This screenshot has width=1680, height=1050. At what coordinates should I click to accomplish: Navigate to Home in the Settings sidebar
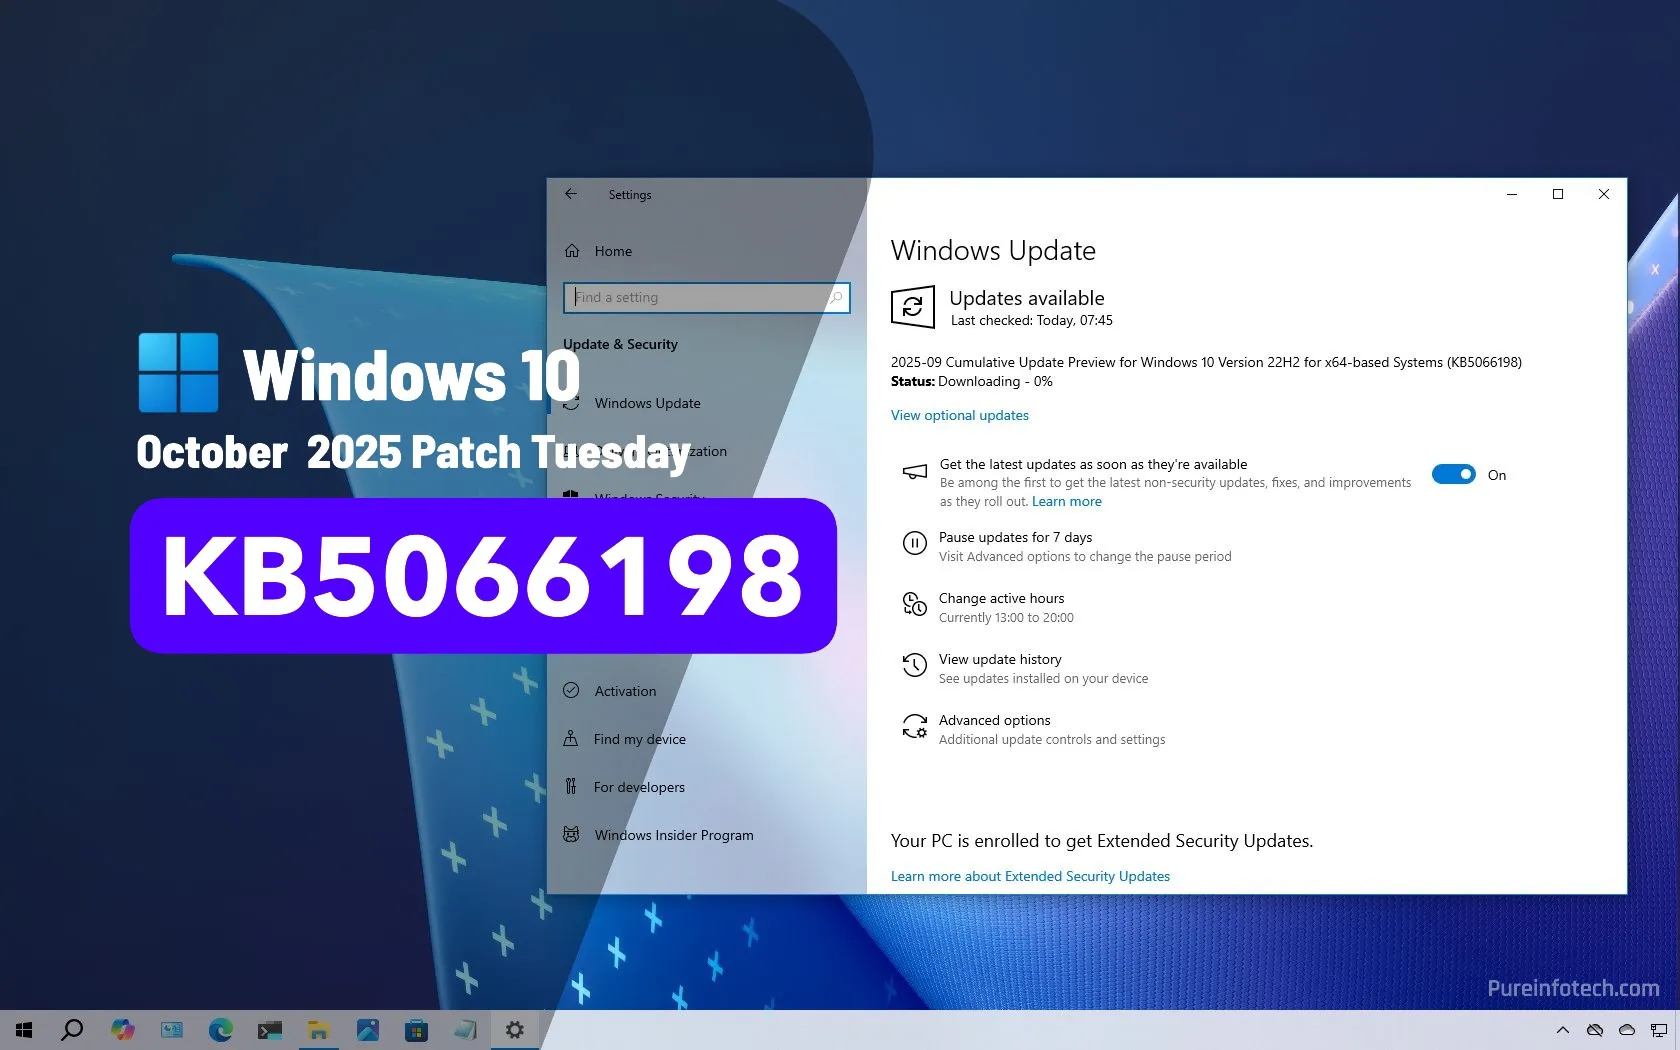(x=611, y=251)
